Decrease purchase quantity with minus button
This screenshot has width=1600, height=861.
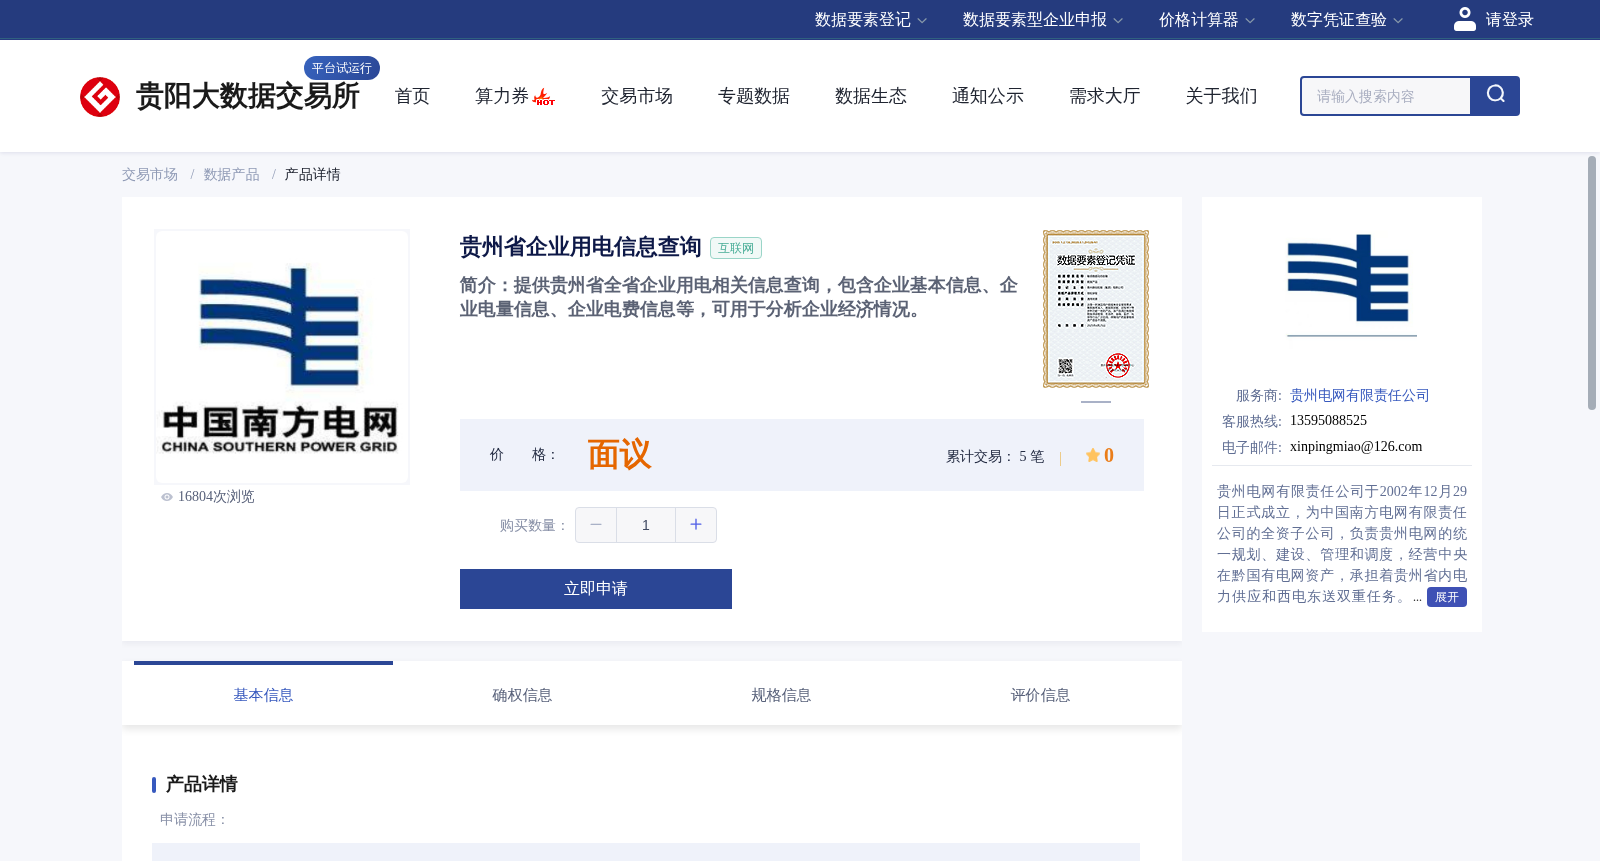pyautogui.click(x=596, y=525)
